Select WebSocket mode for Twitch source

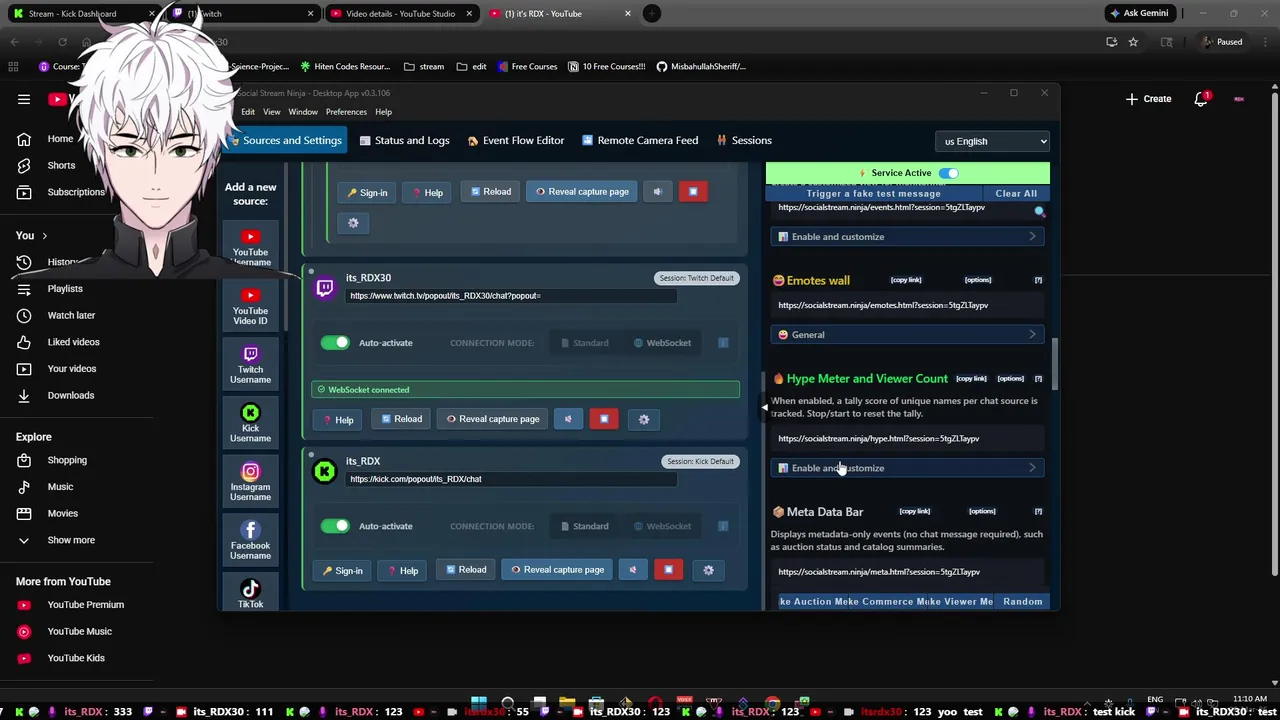click(x=662, y=343)
